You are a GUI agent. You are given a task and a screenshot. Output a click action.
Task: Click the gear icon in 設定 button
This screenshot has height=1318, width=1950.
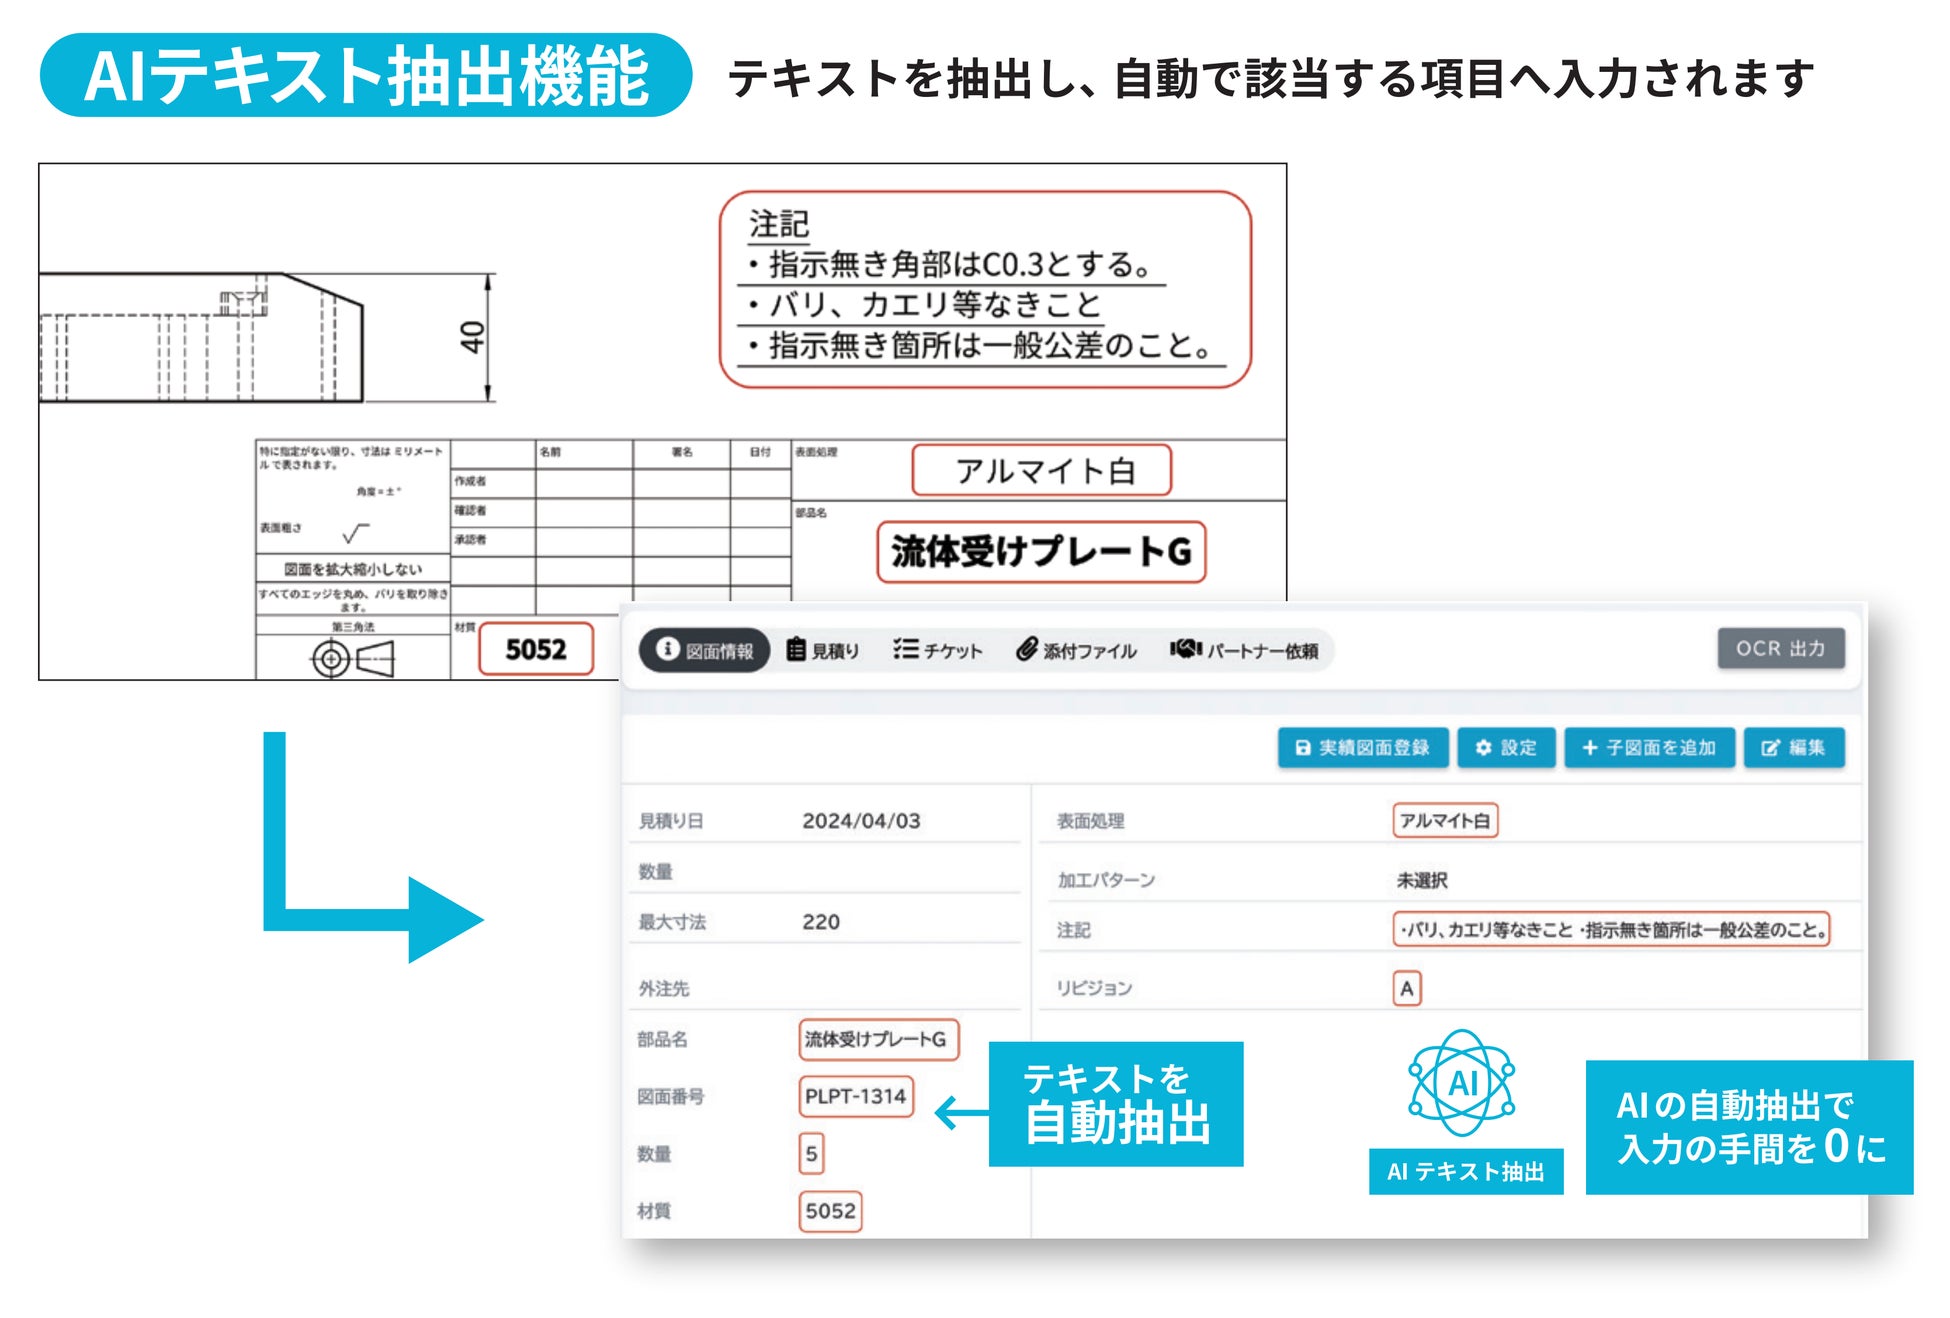1484,748
